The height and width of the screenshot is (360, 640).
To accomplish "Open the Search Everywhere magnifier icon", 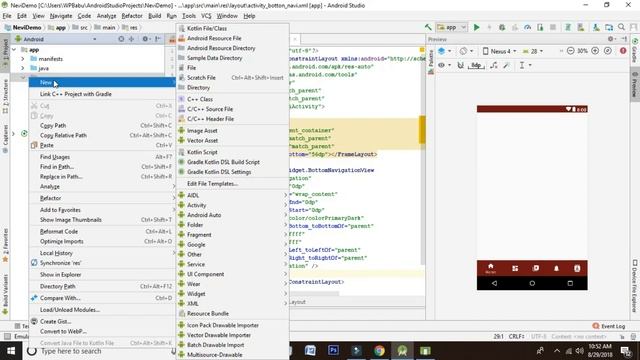I will tap(621, 27).
